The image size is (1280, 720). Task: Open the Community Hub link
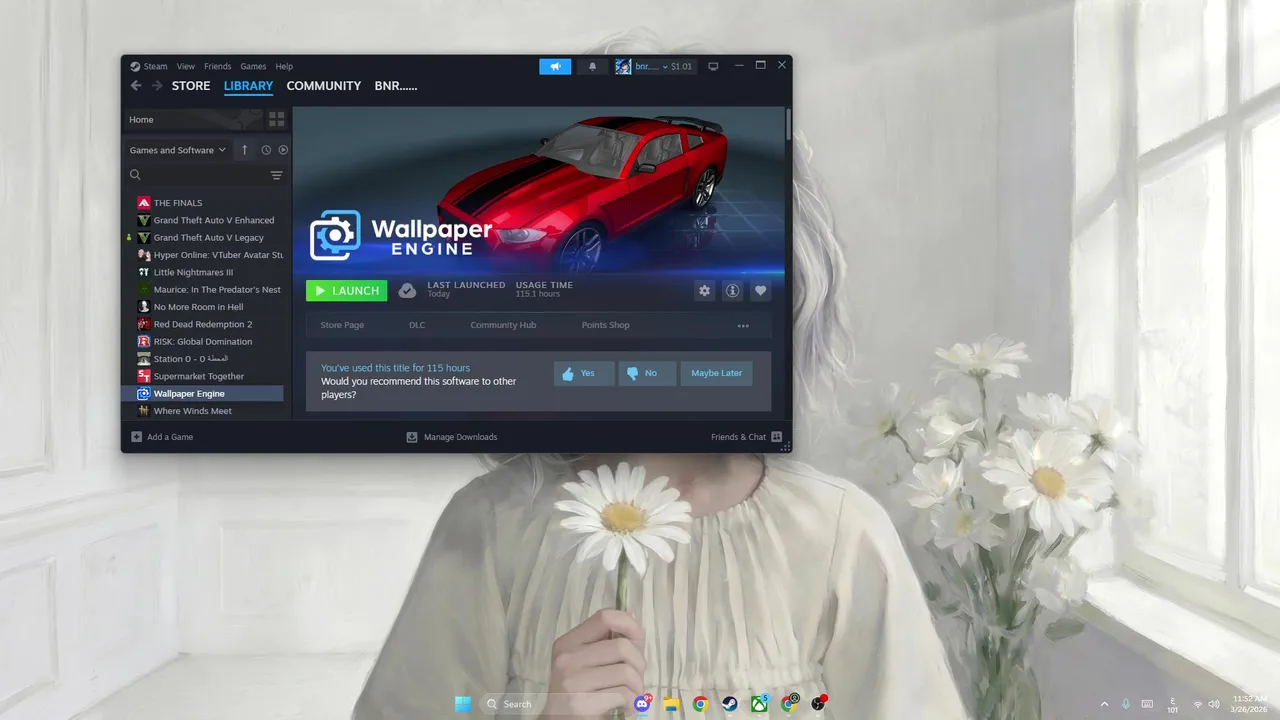point(503,325)
